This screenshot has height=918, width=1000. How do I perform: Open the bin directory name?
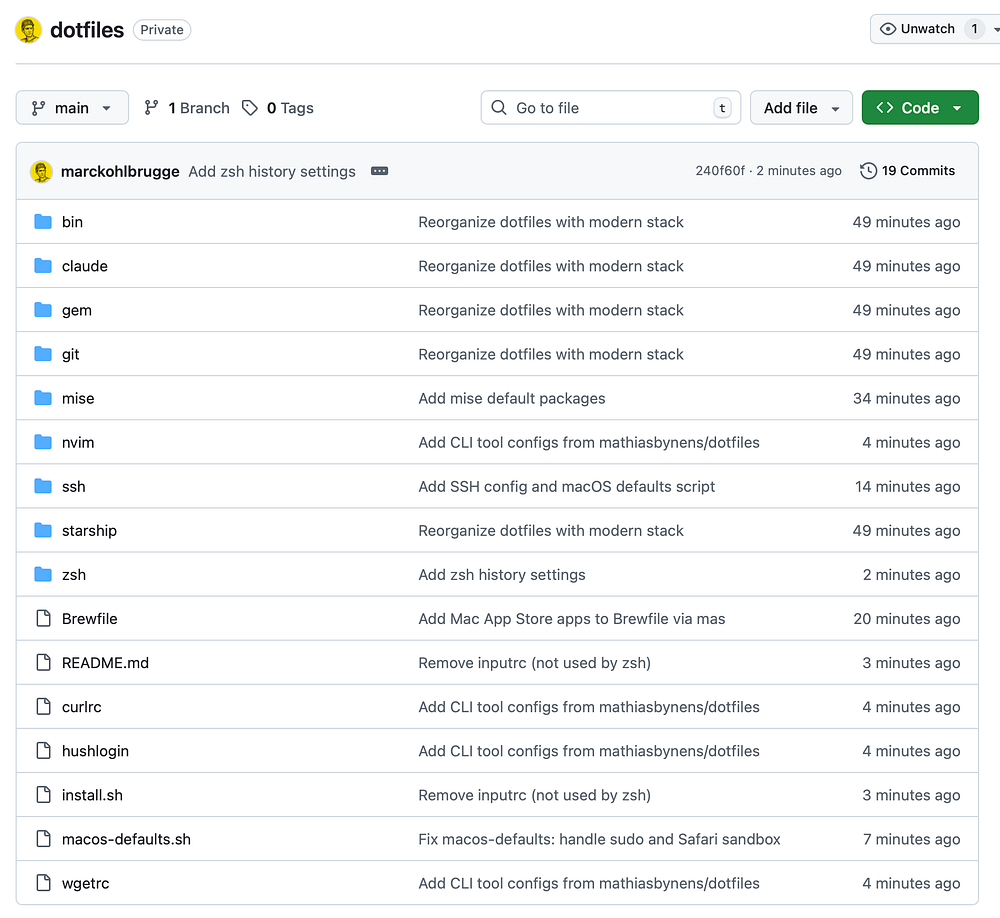pyautogui.click(x=72, y=222)
